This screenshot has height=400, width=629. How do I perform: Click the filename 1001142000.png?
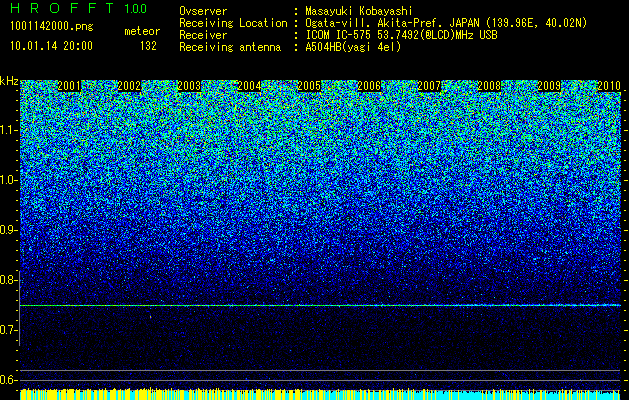[52, 27]
